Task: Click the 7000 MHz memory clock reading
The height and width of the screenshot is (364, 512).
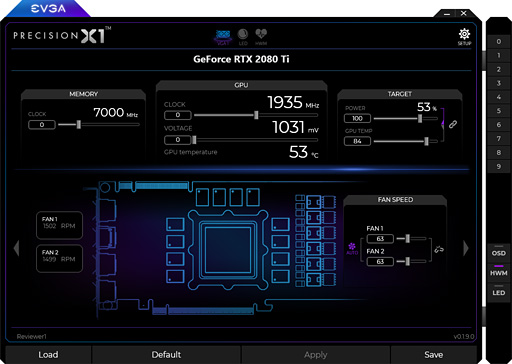Action: pyautogui.click(x=115, y=112)
